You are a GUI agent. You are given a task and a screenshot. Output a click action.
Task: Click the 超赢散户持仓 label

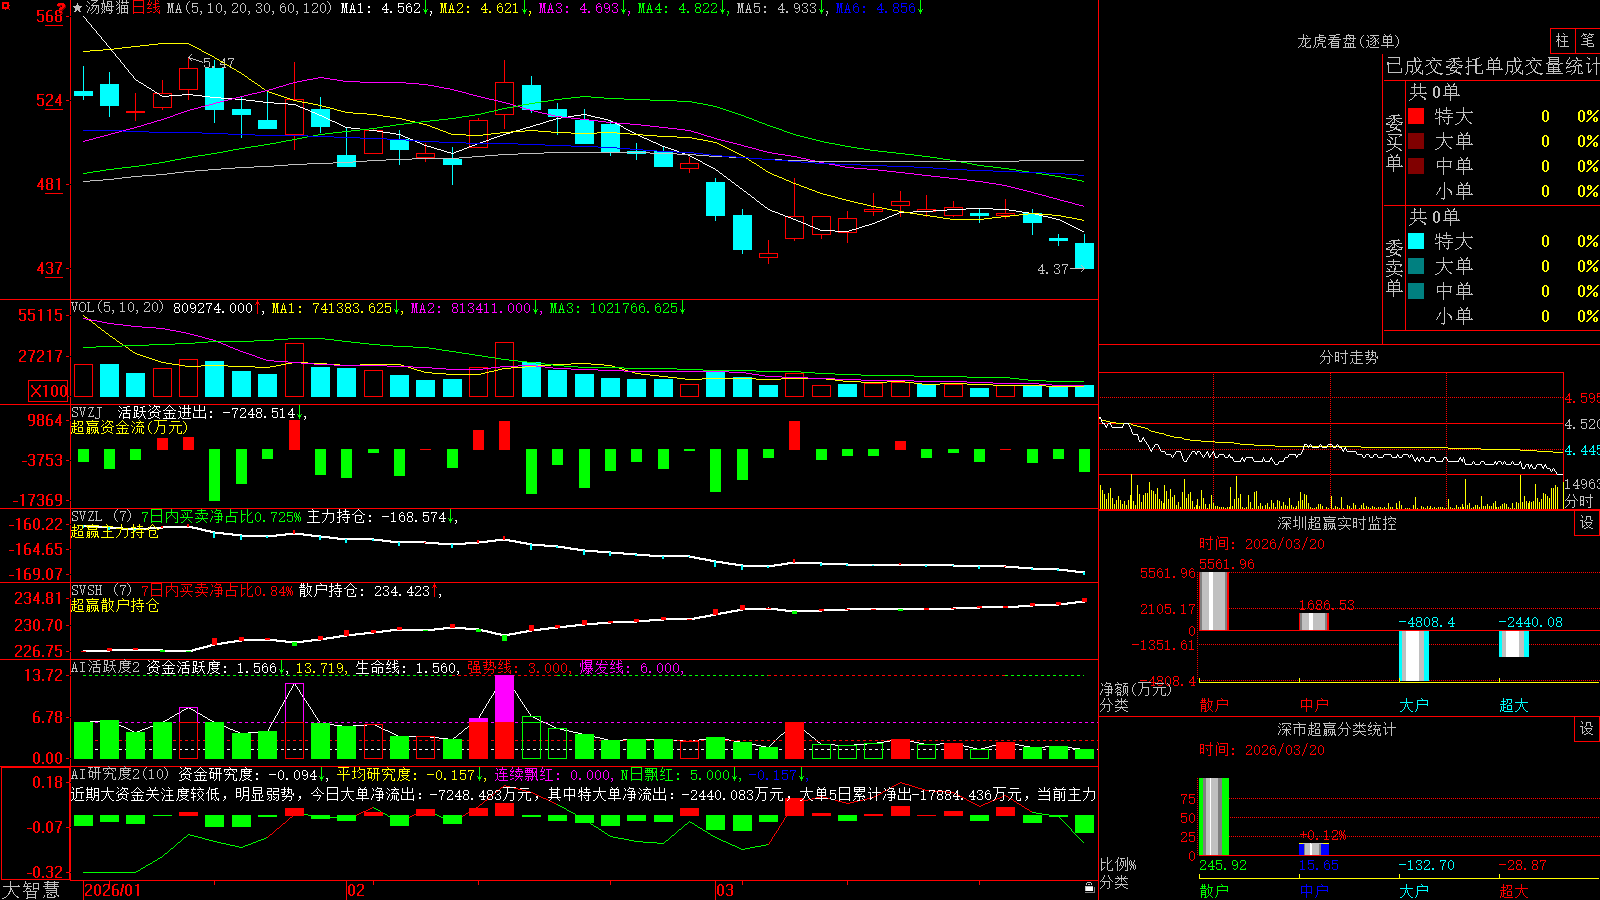(x=115, y=605)
